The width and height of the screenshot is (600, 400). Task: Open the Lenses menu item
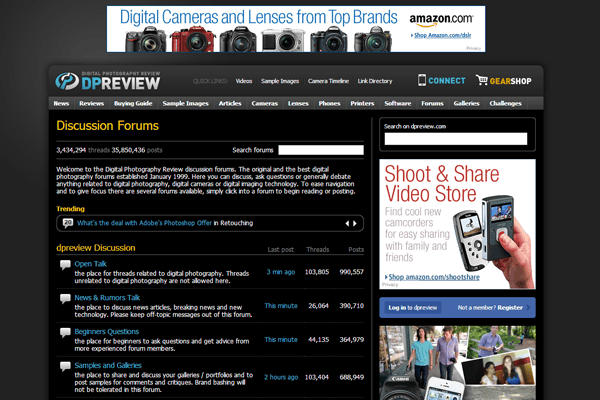[298, 103]
